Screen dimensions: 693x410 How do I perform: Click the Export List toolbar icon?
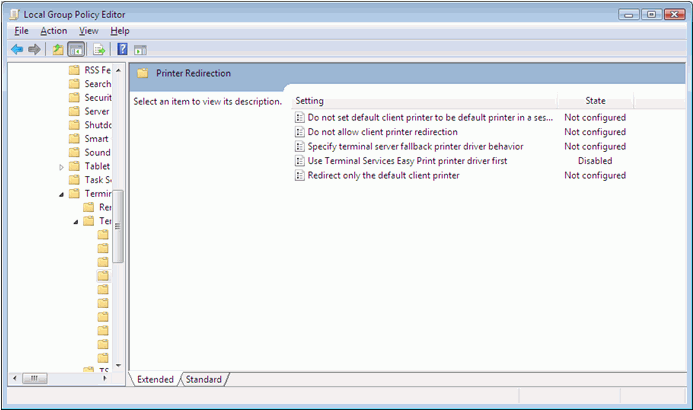tap(99, 49)
